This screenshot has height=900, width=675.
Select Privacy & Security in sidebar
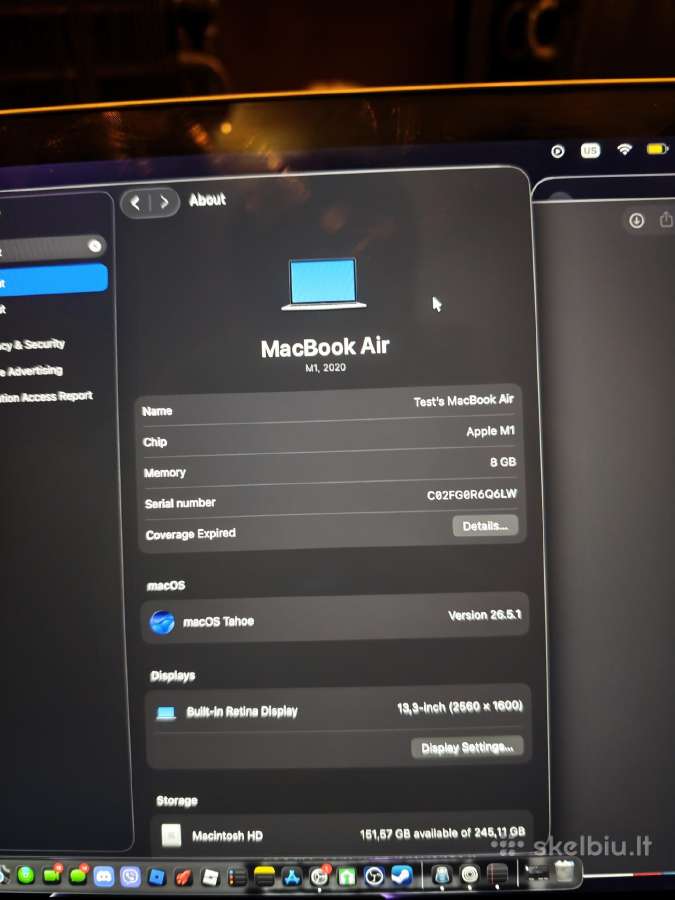(x=33, y=344)
